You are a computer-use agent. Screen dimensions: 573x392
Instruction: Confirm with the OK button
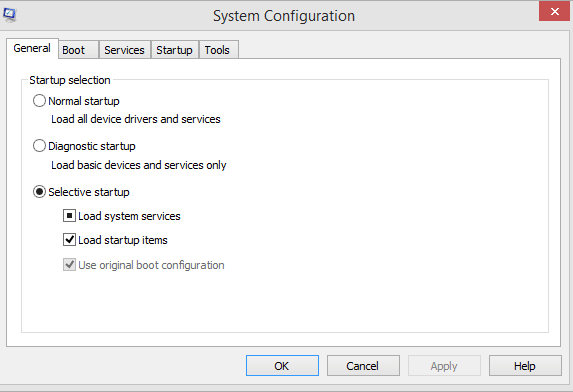click(x=282, y=366)
